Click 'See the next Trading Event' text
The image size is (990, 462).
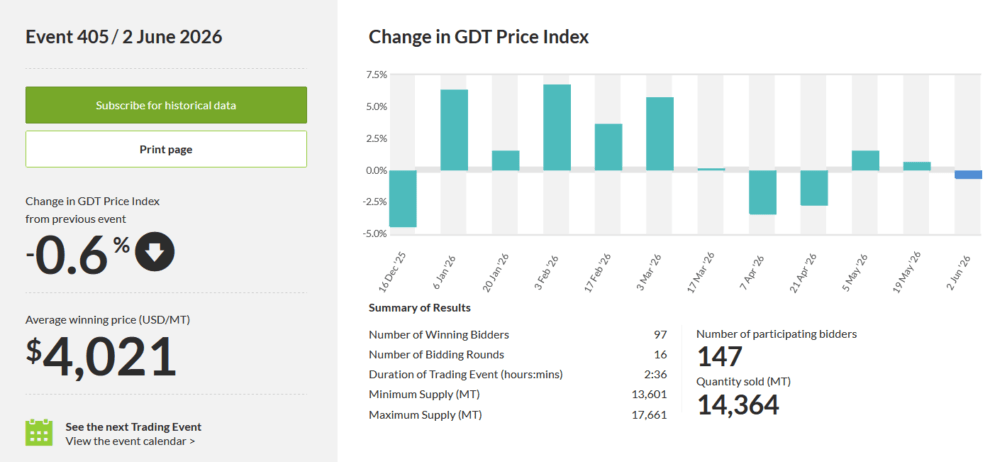pyautogui.click(x=133, y=427)
